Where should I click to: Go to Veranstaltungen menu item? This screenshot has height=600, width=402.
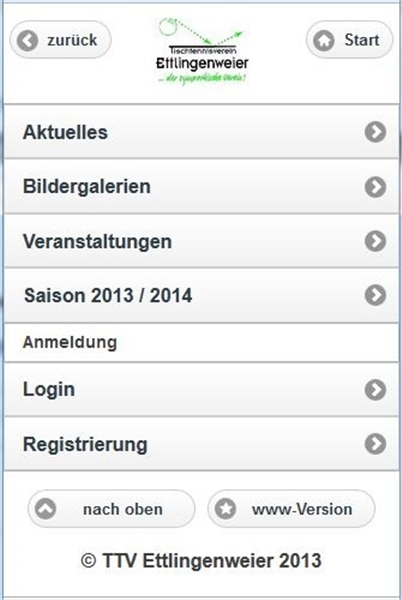tap(201, 241)
